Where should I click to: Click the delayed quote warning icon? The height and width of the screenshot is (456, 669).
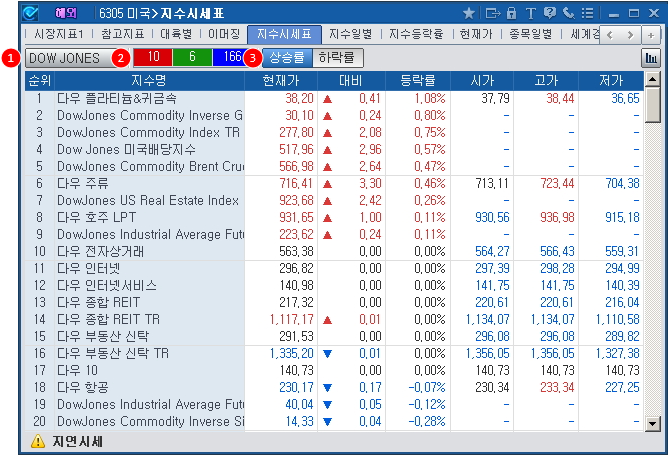38,441
